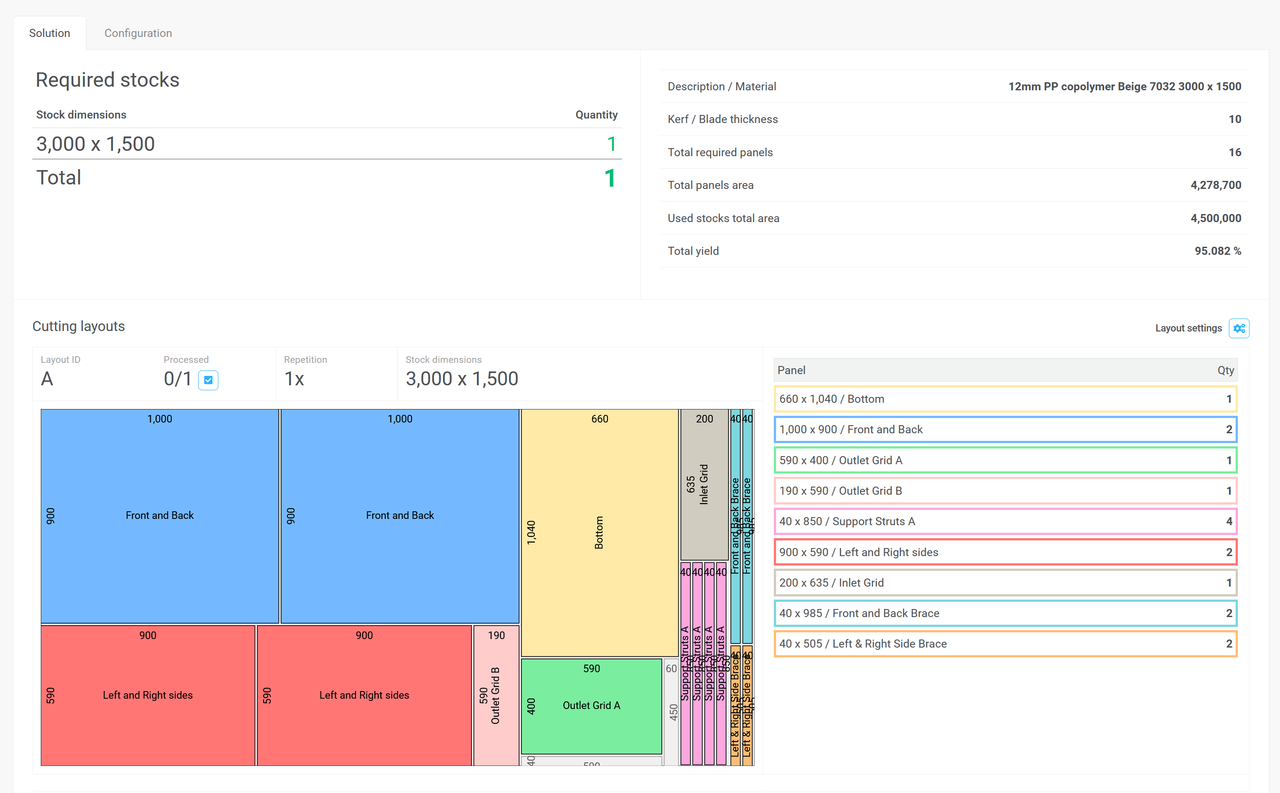Open the Configuration tab
Image resolution: width=1280 pixels, height=793 pixels.
click(138, 33)
